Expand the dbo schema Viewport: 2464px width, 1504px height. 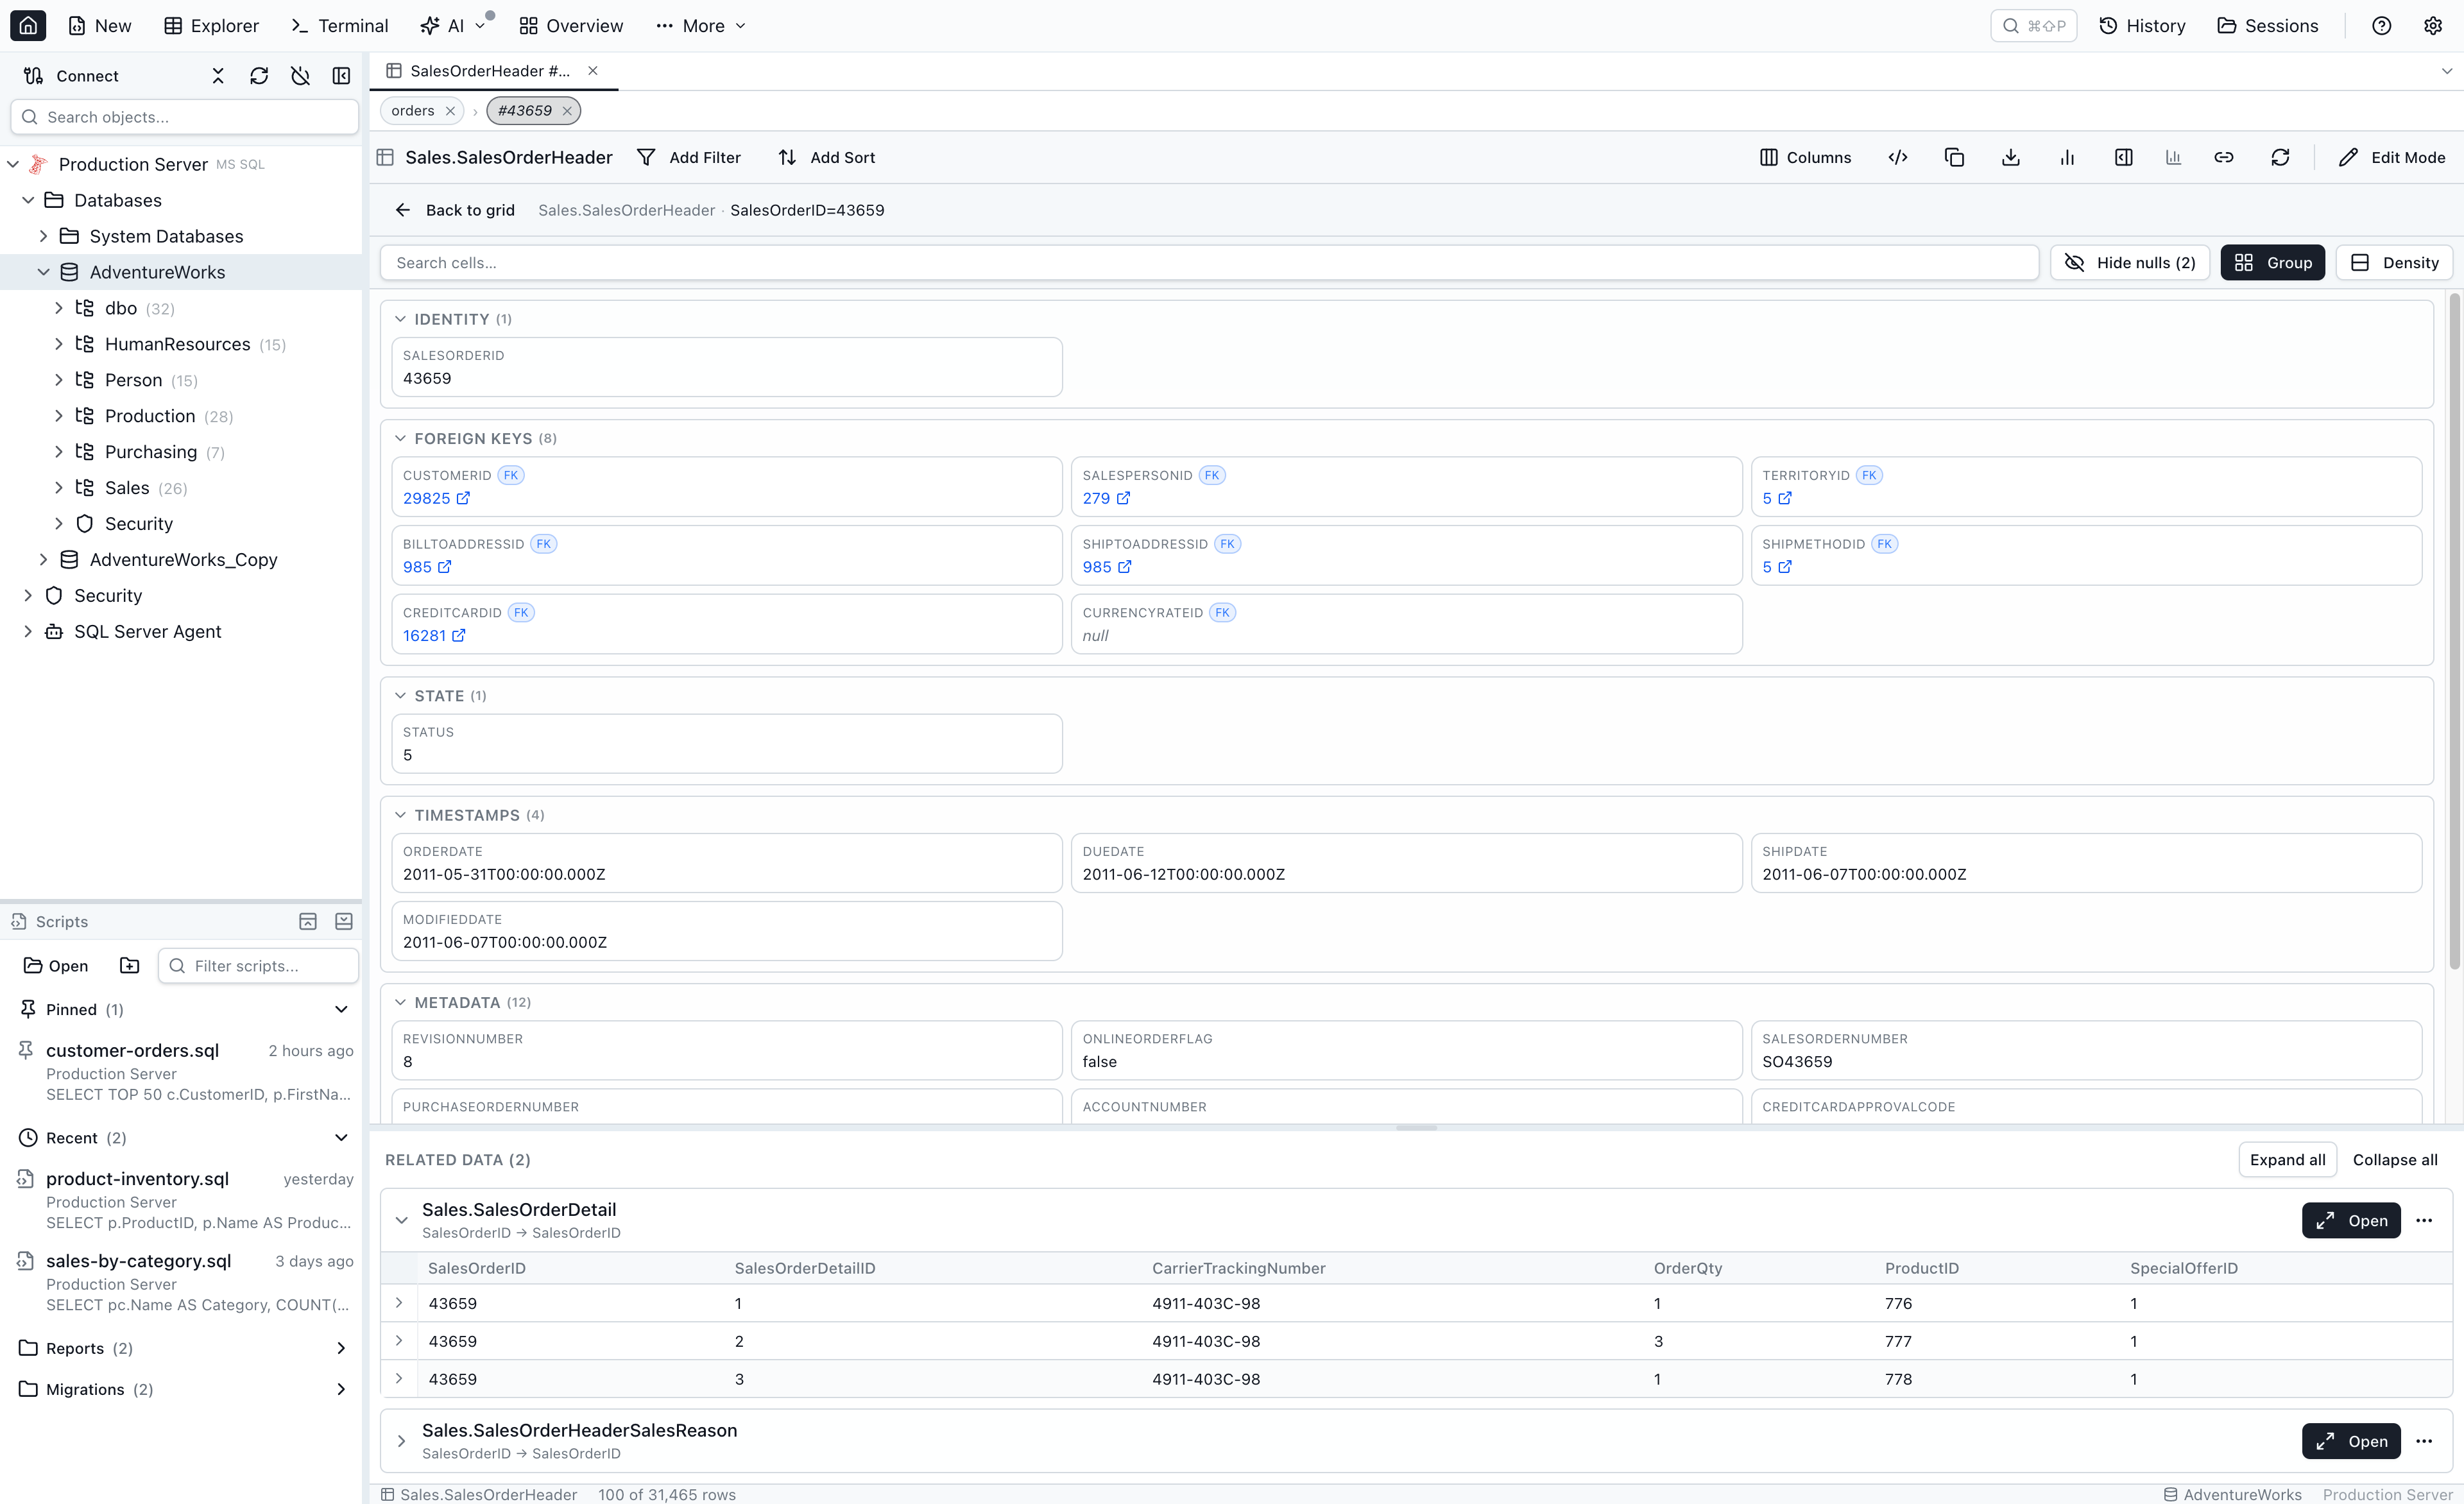59,308
